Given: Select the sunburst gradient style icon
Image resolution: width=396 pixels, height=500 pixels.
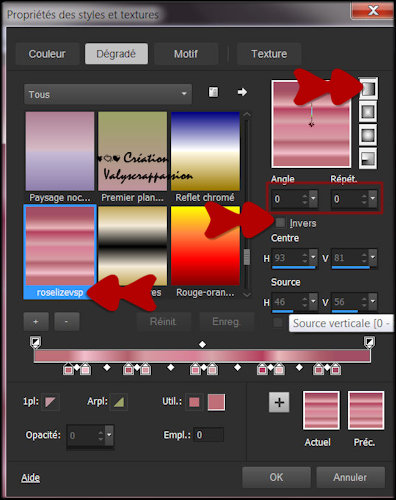Looking at the screenshot, I should [x=368, y=135].
